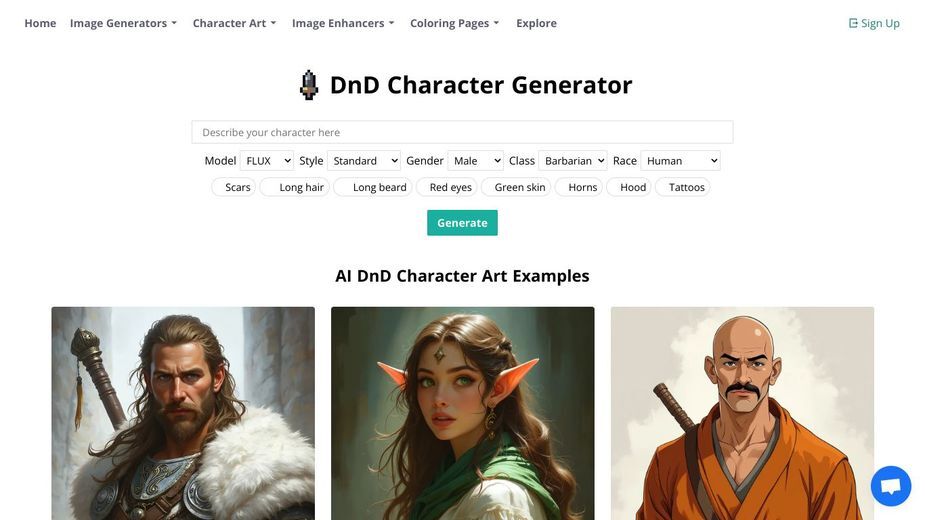Focus the character description input field

[462, 132]
